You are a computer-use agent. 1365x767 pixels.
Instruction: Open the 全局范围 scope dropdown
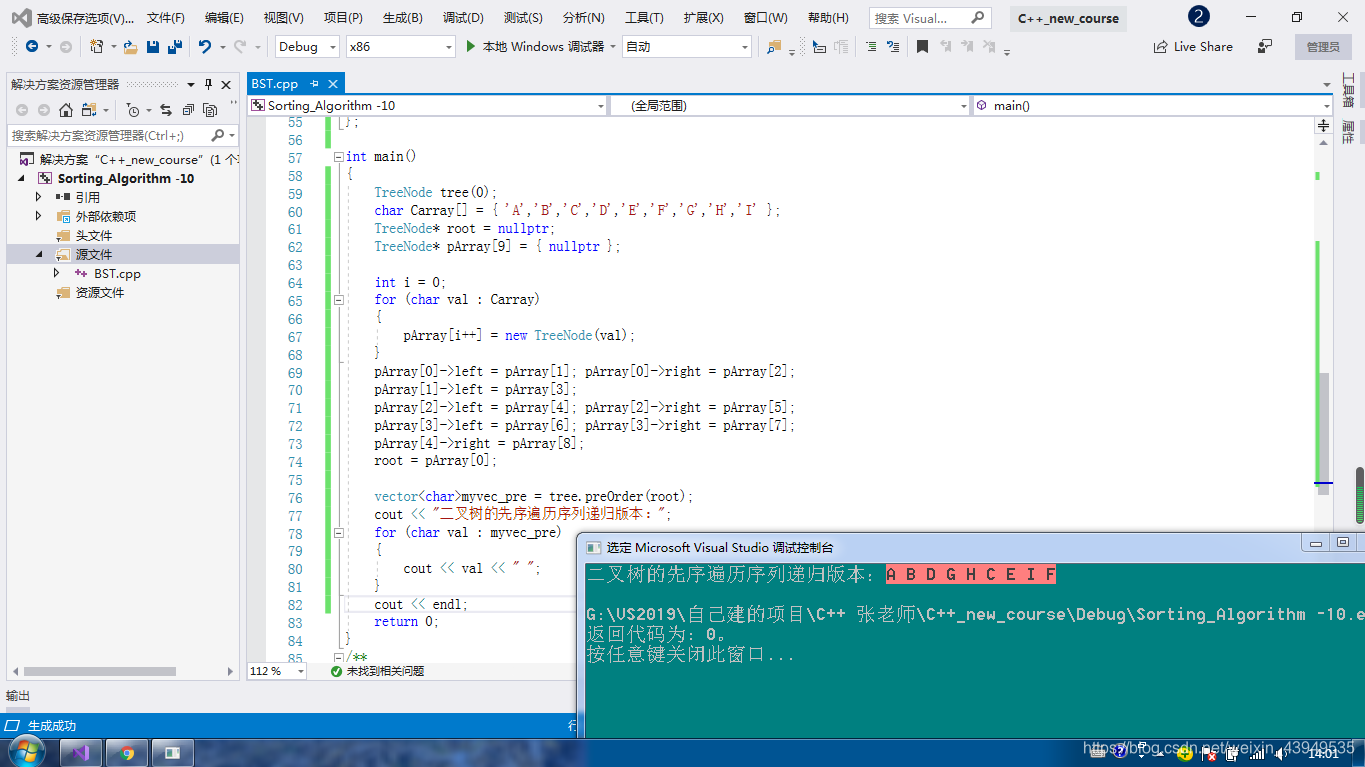[x=789, y=105]
